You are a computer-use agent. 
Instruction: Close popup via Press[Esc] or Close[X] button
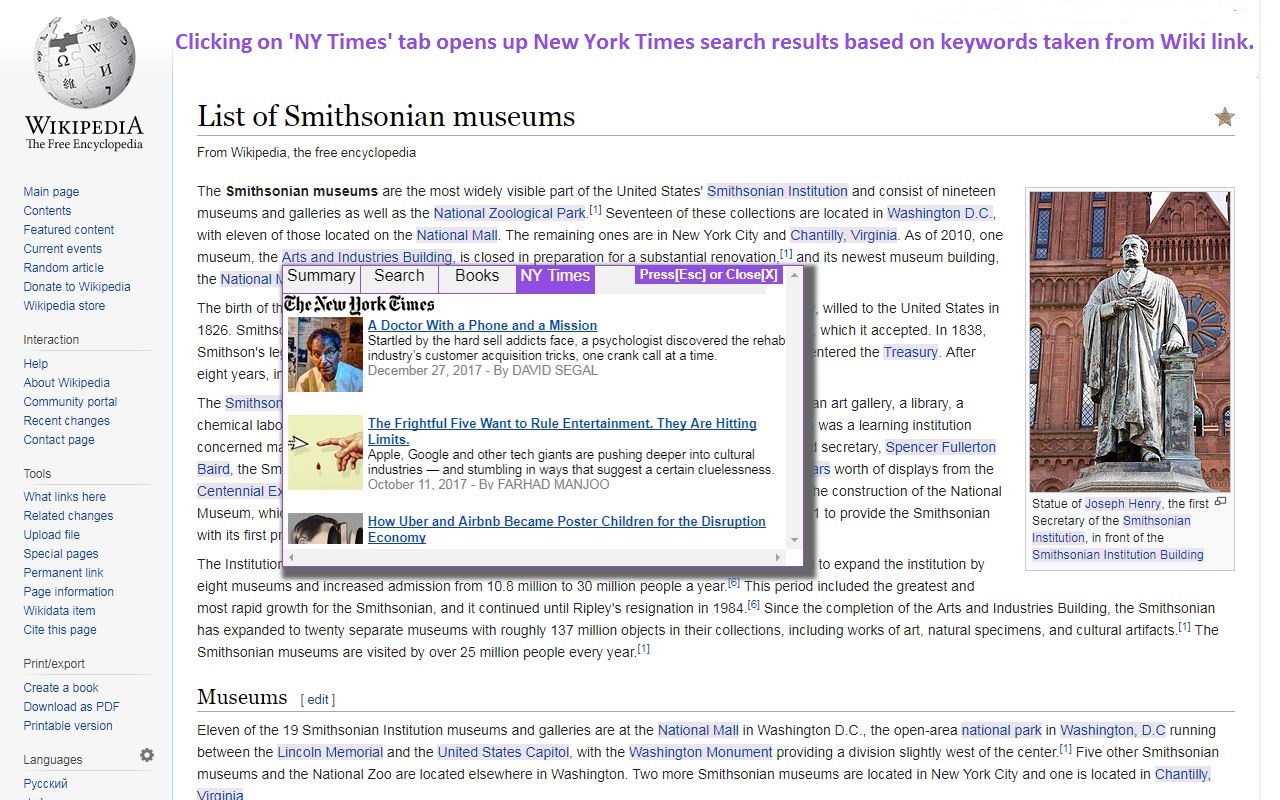(709, 275)
